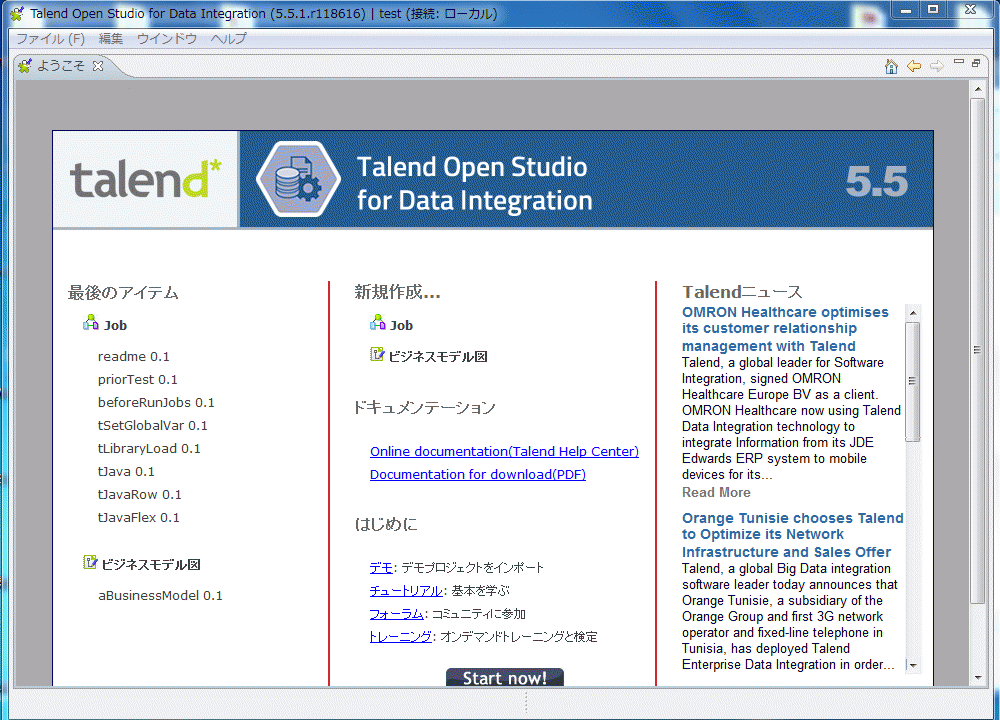Maximize the welcome view panel
Screen dimensions: 1000x720
pos(976,62)
